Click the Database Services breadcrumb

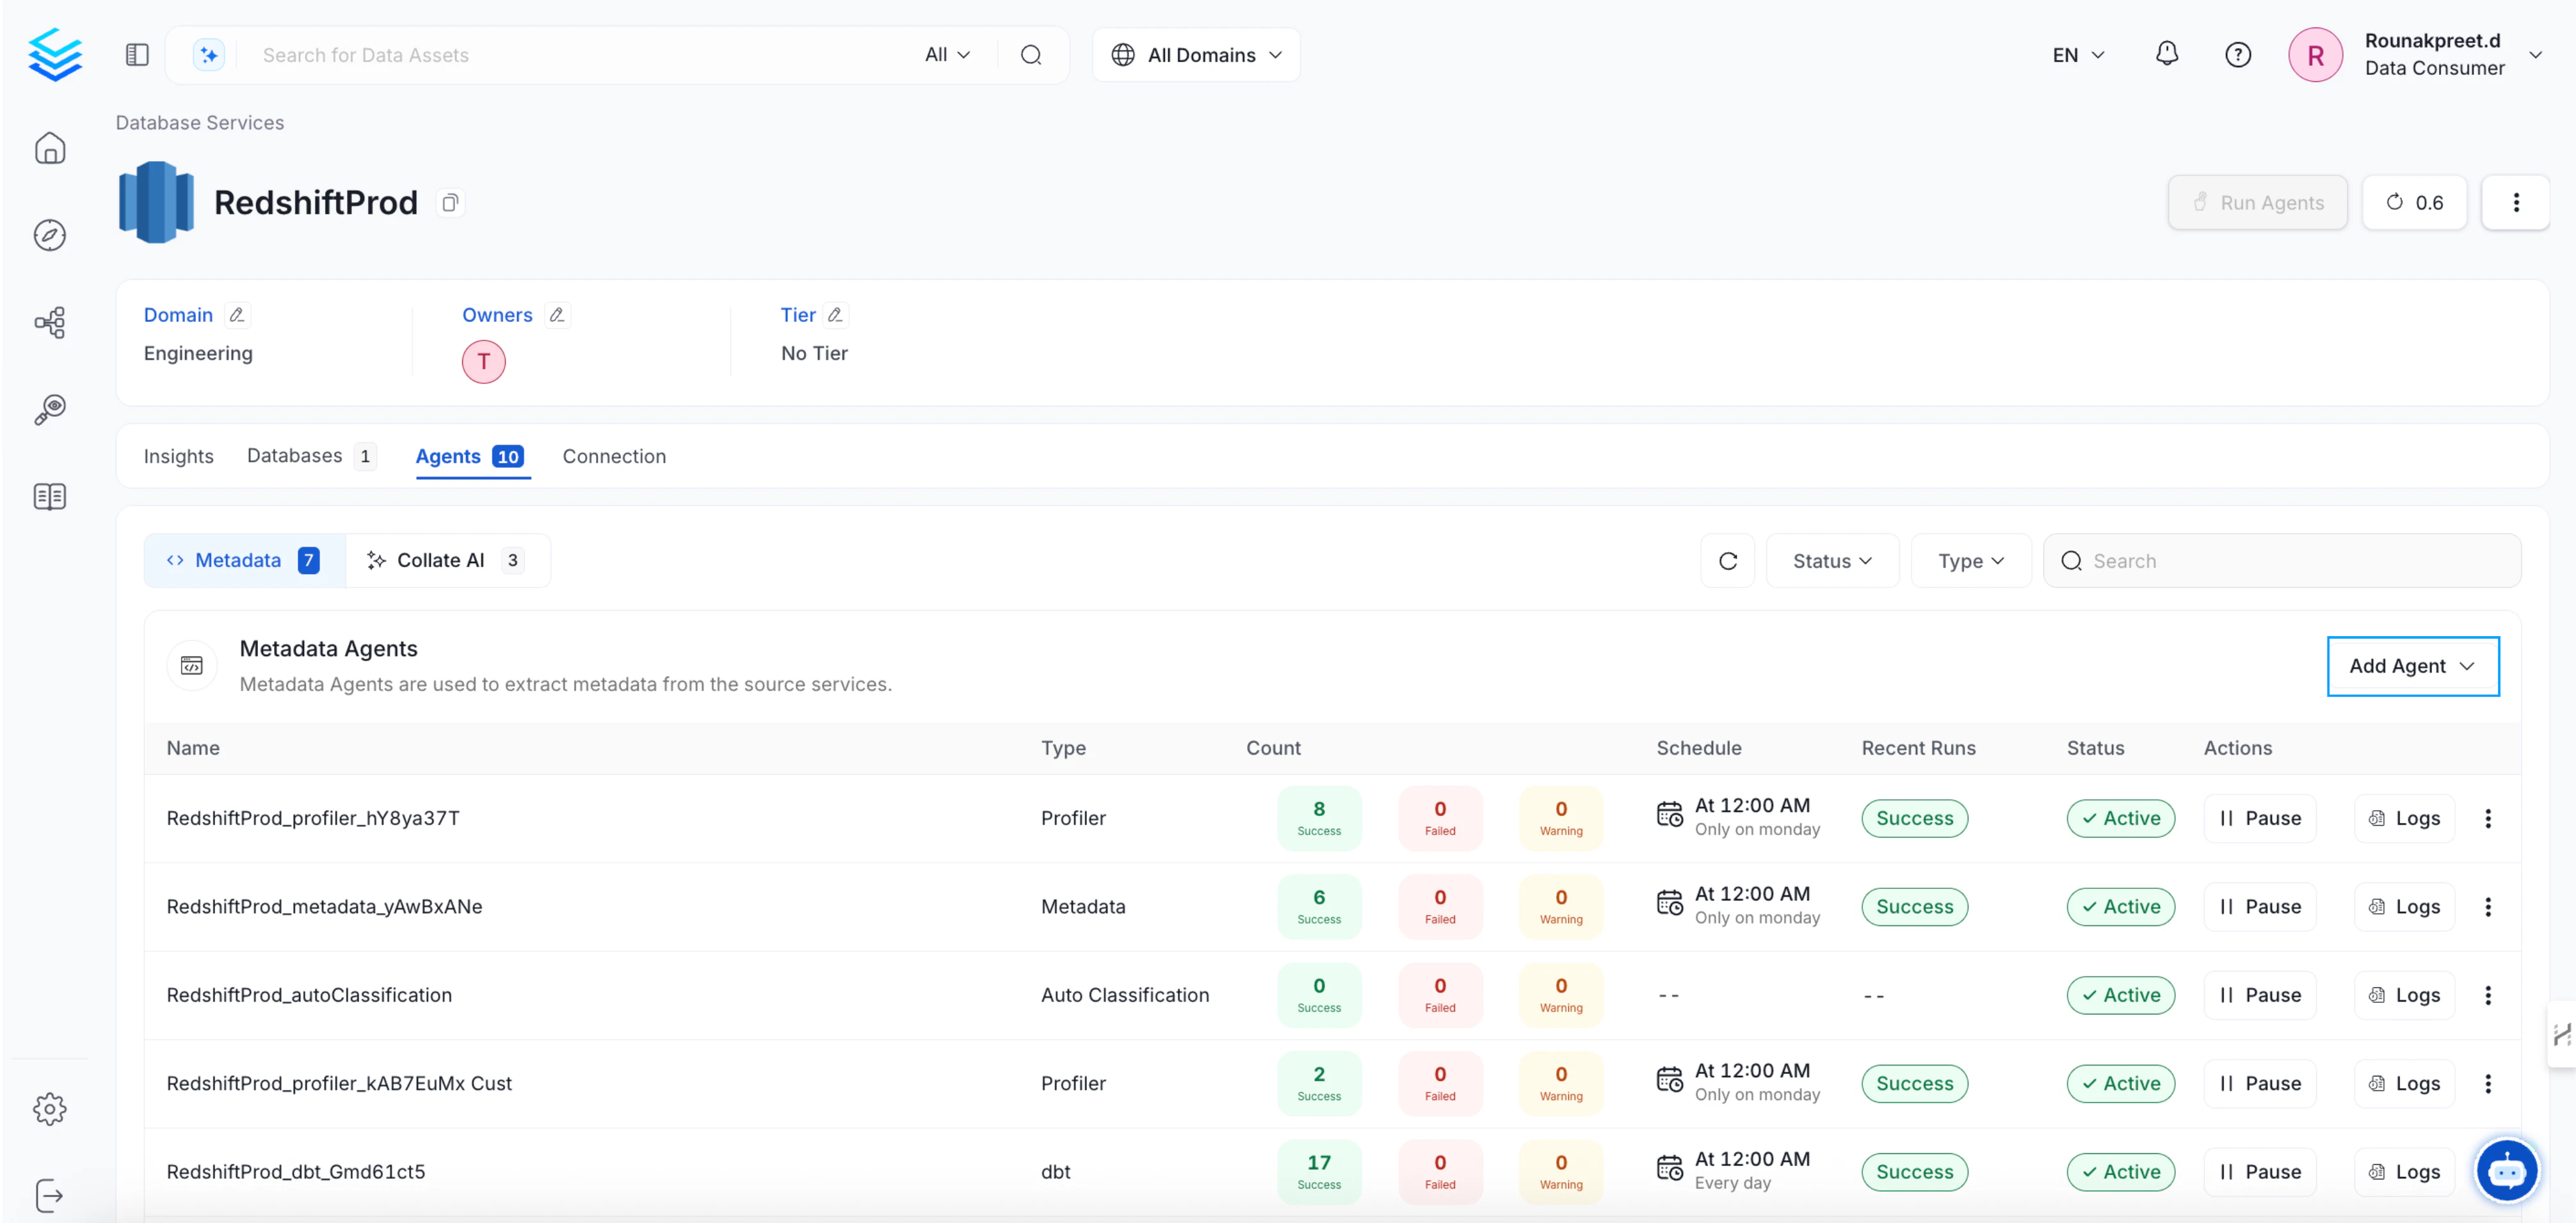click(199, 122)
